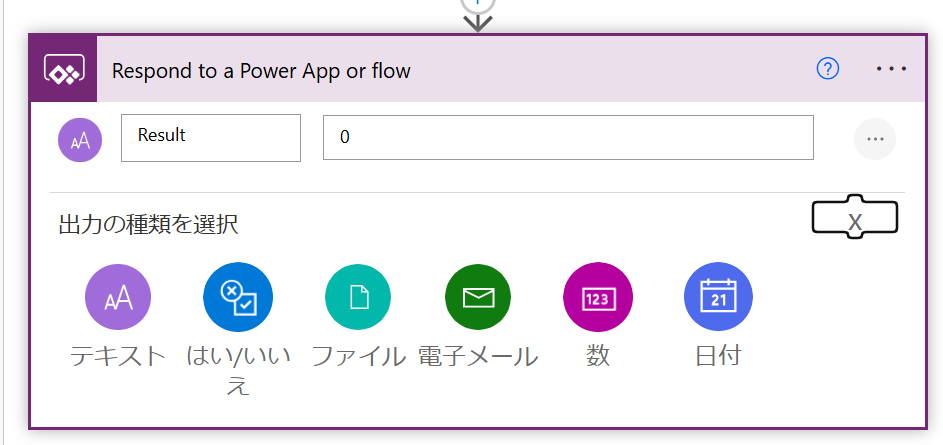Choose the 電子メール (Email) output type icon
The image size is (943, 445).
pyautogui.click(x=478, y=297)
